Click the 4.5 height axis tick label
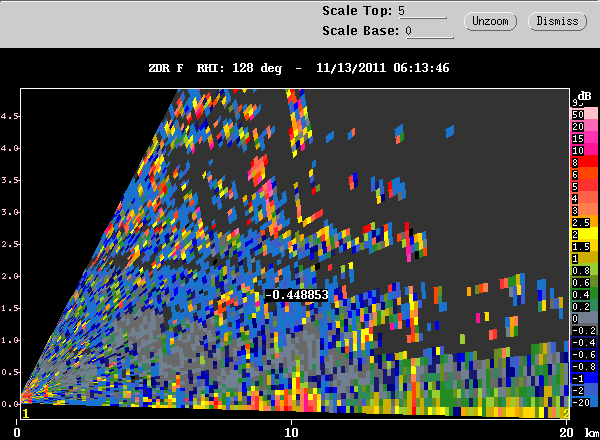 [9, 116]
